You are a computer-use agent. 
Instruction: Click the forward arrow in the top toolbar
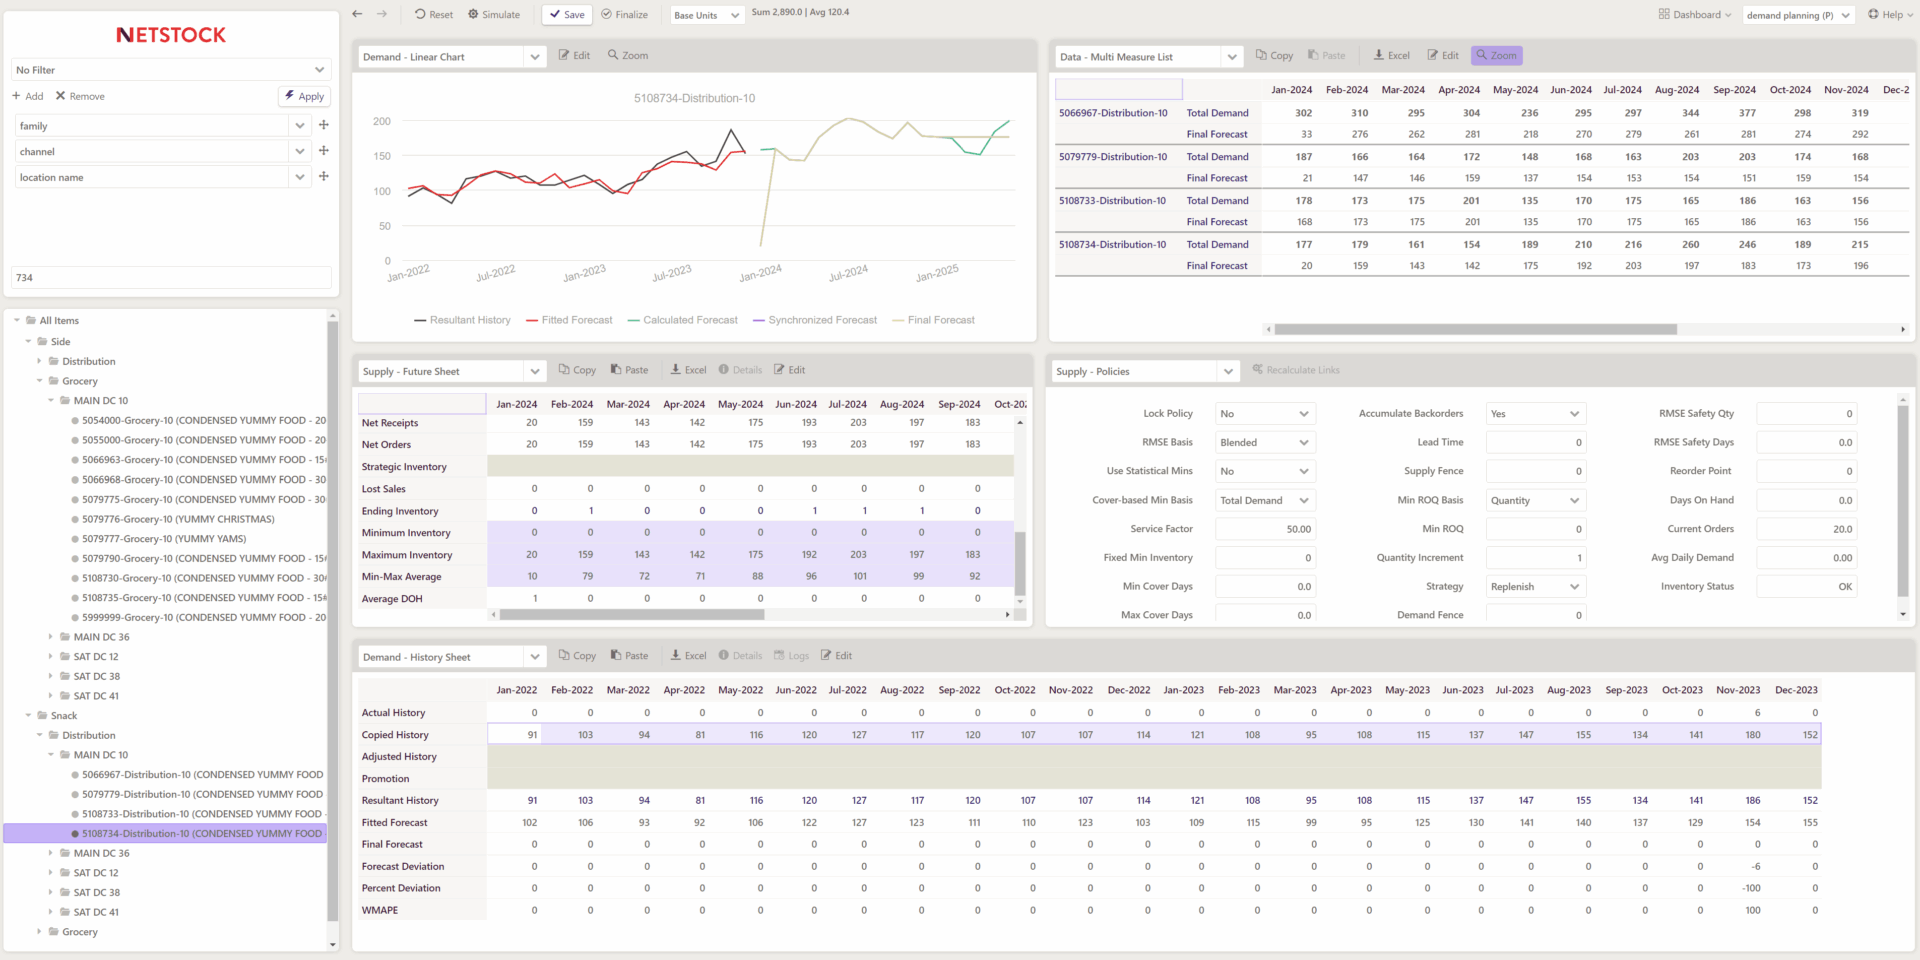coord(382,14)
